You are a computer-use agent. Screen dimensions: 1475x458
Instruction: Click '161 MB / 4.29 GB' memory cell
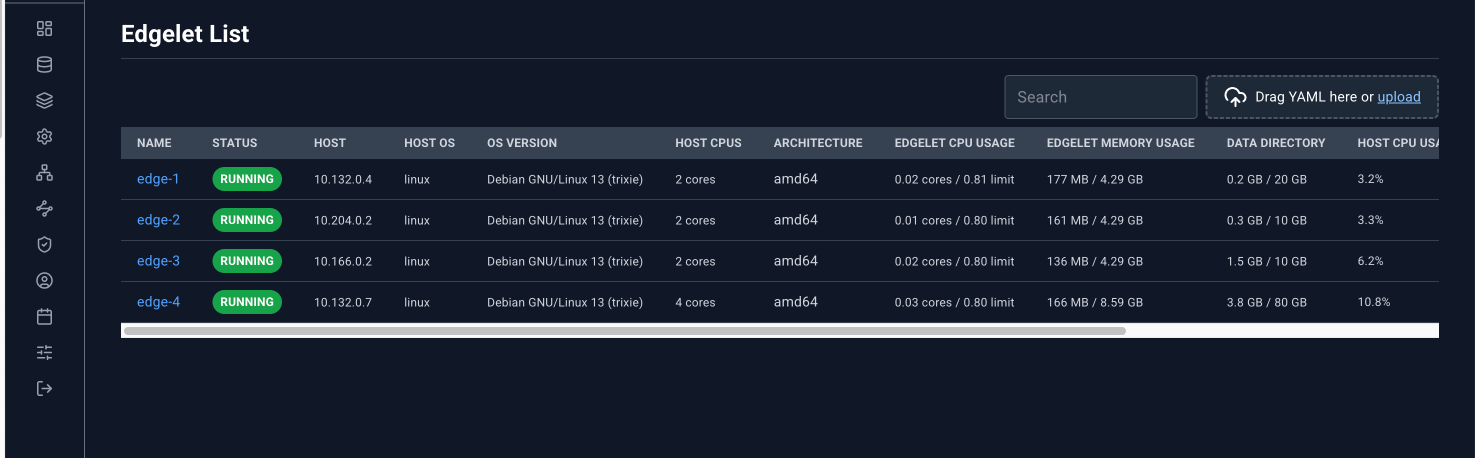1095,221
